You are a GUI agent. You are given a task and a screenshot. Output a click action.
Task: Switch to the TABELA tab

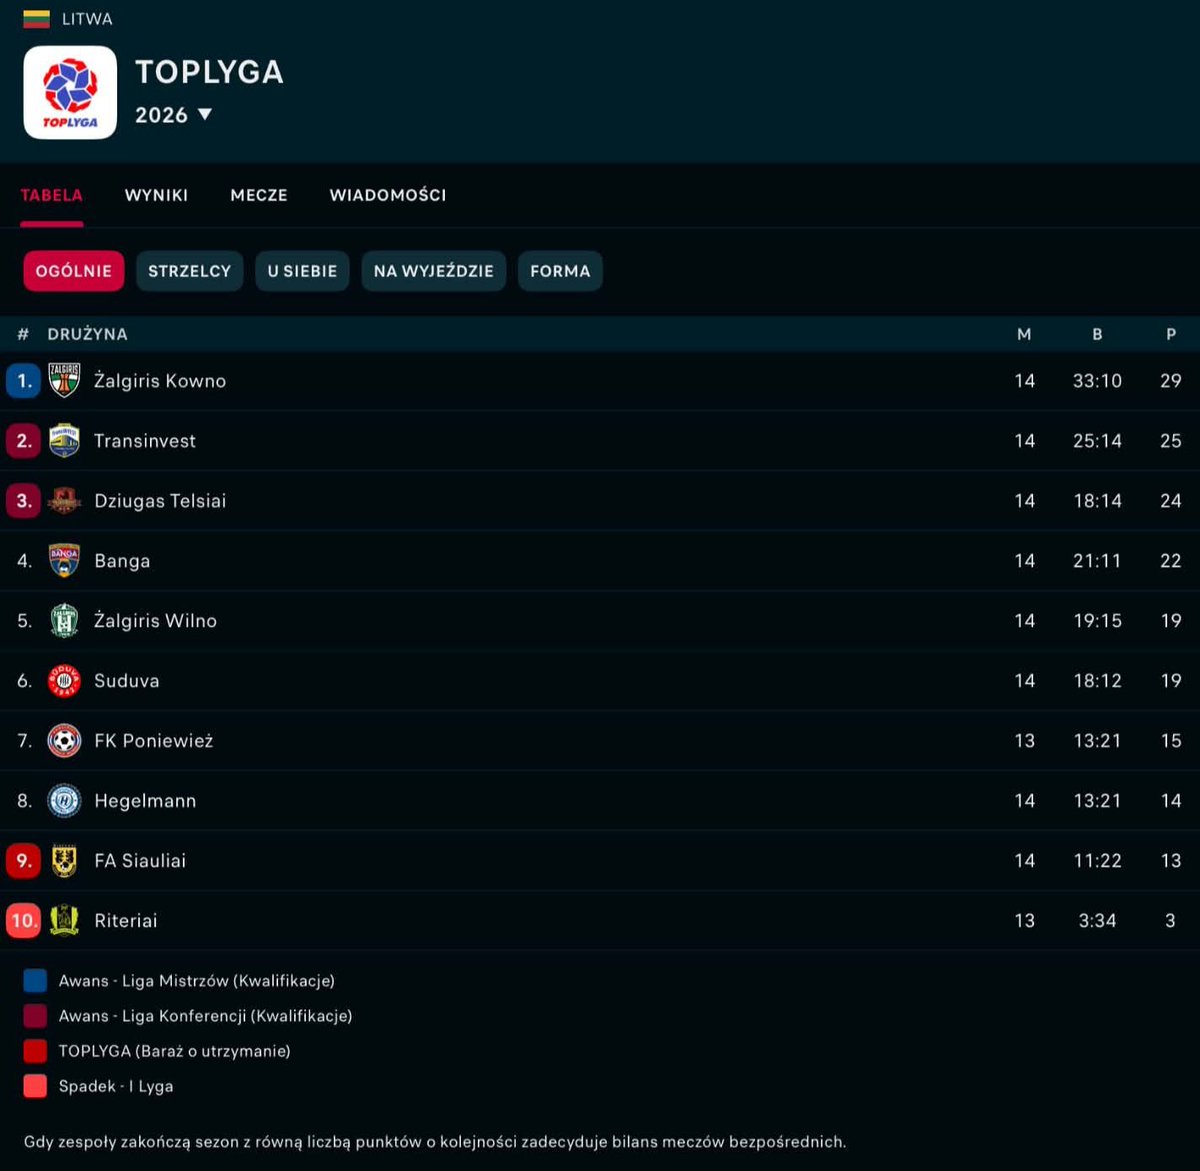(51, 195)
